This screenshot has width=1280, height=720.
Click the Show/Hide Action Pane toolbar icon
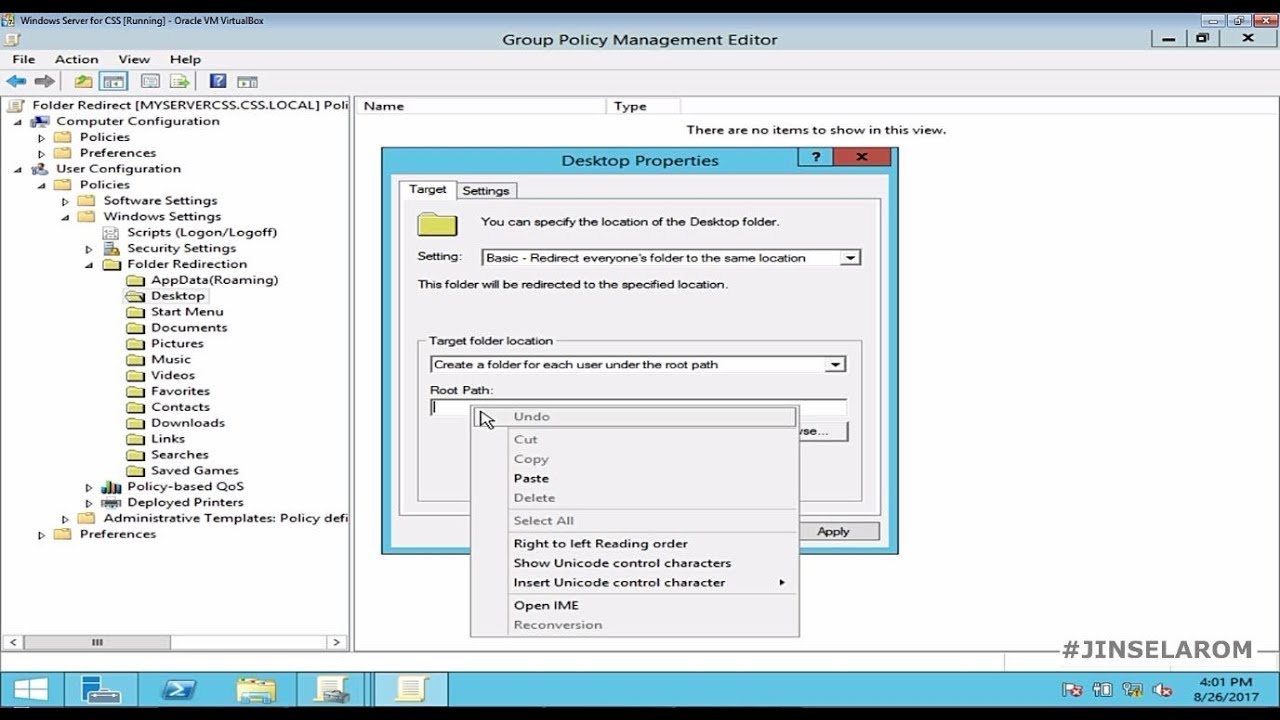(x=247, y=82)
